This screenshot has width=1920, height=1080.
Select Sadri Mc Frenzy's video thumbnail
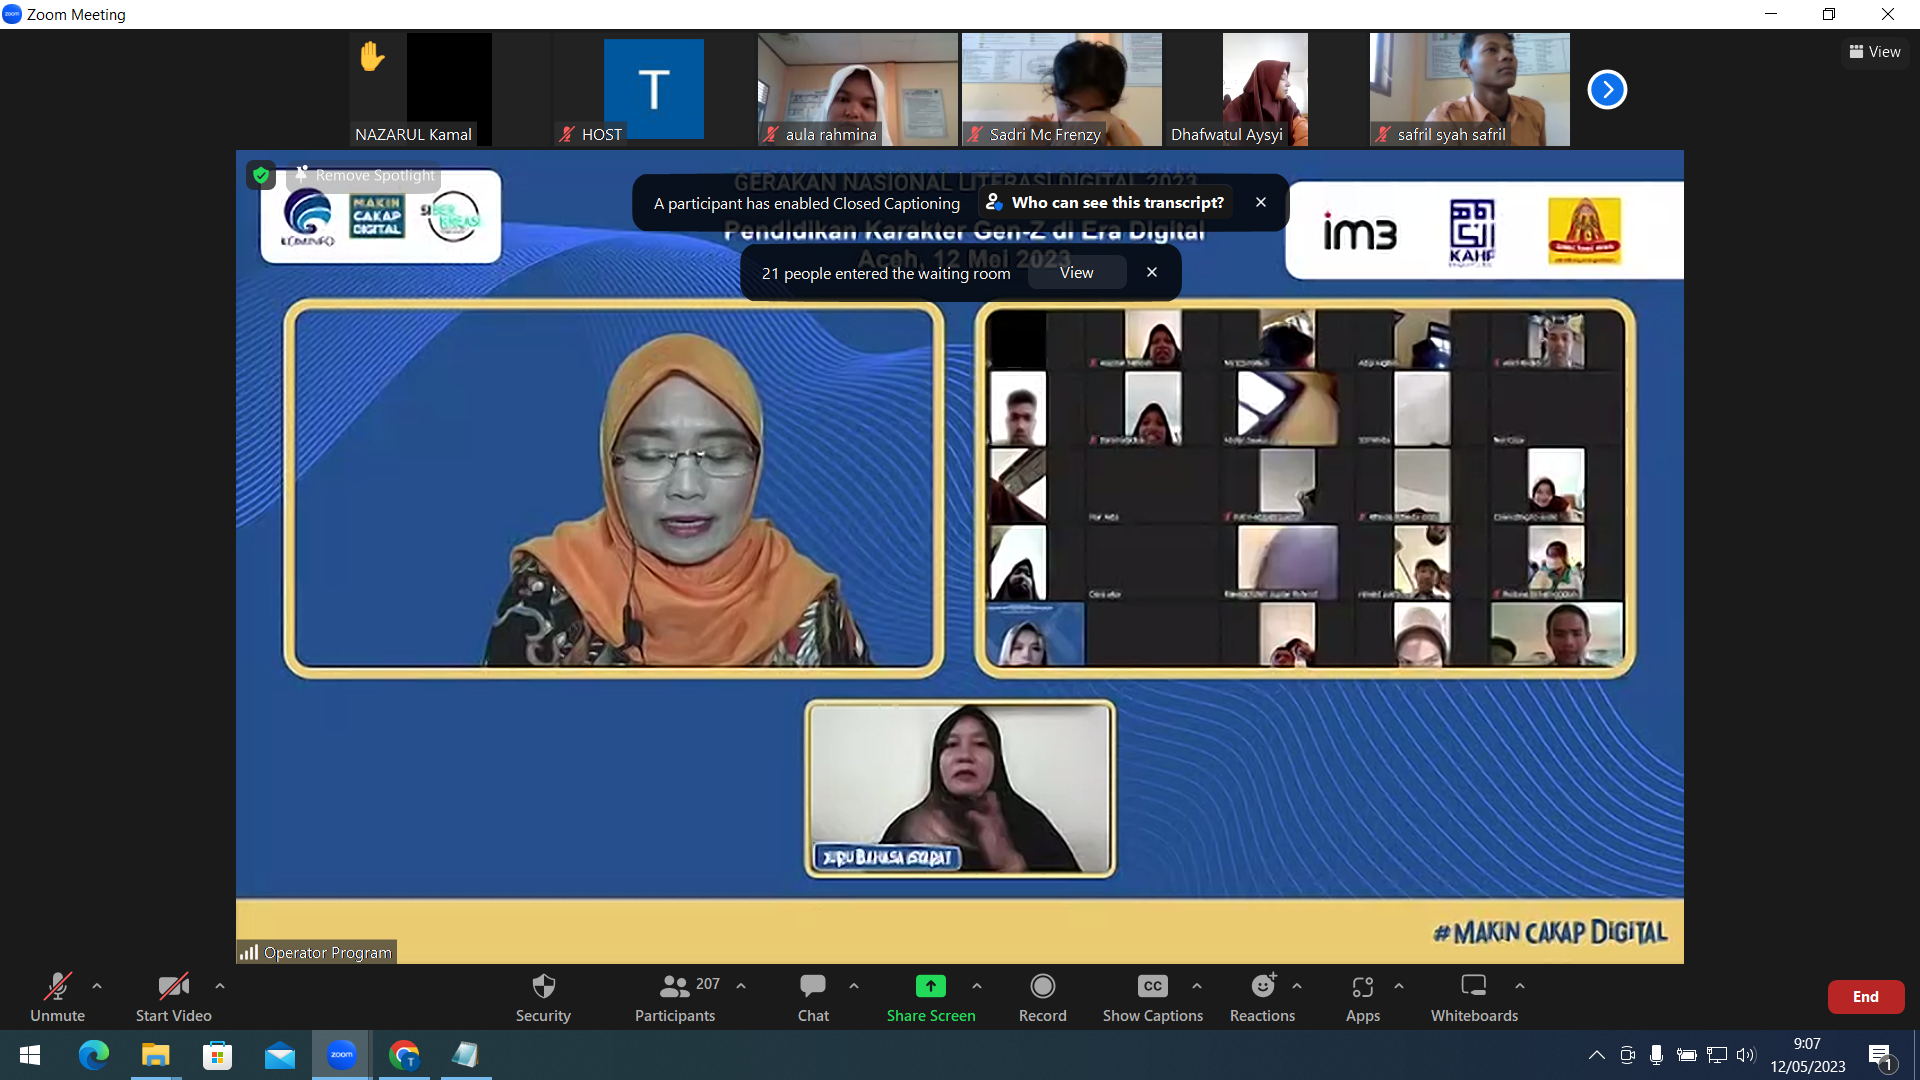click(x=1062, y=90)
